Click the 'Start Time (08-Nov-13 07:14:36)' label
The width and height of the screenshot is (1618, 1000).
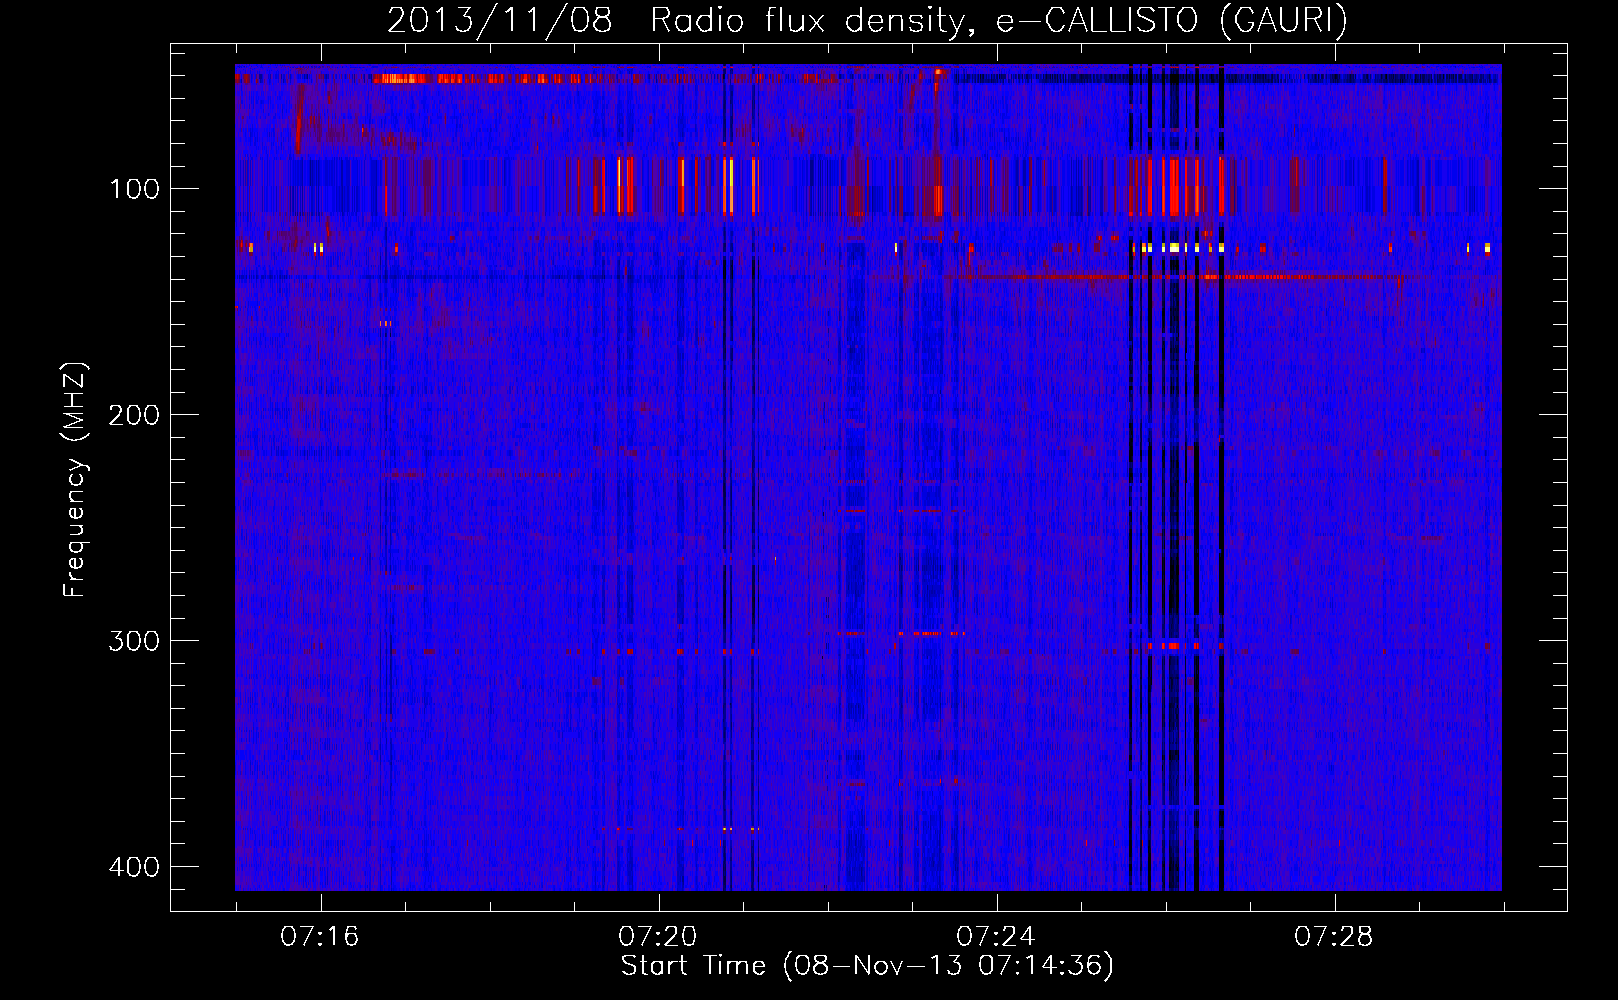tap(867, 966)
